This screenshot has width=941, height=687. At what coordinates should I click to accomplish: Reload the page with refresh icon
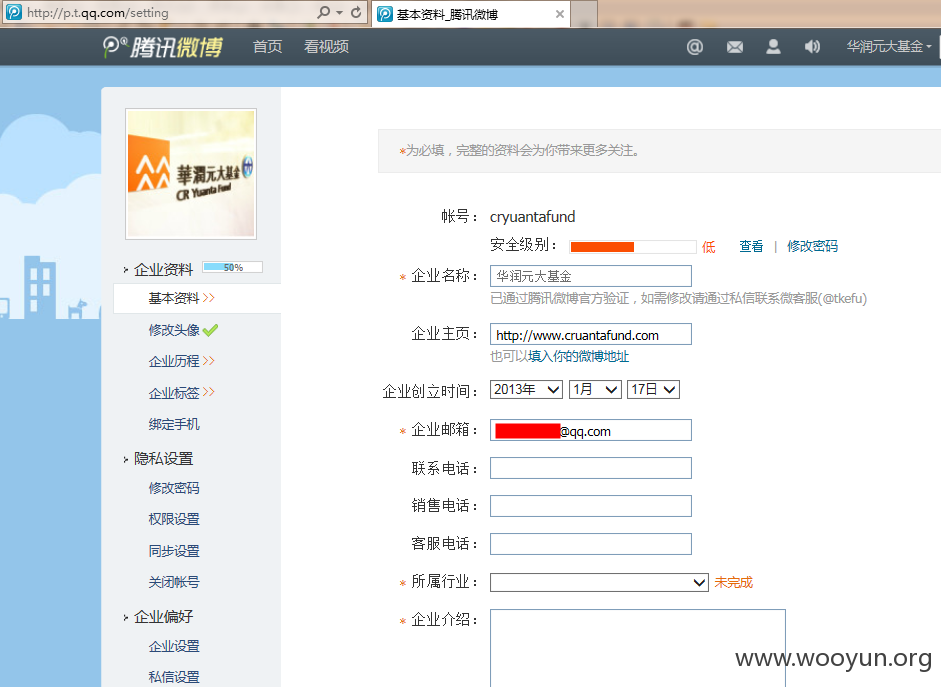[x=356, y=12]
